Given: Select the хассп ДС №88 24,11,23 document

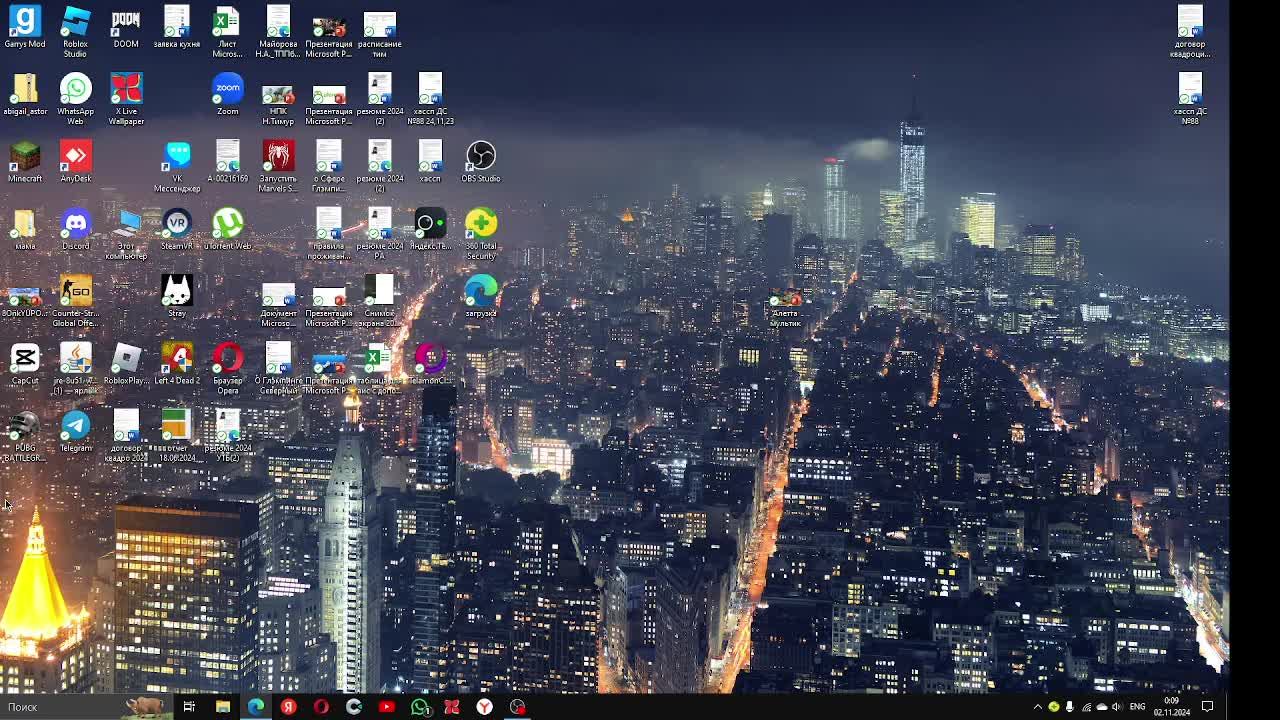Looking at the screenshot, I should coord(430,99).
